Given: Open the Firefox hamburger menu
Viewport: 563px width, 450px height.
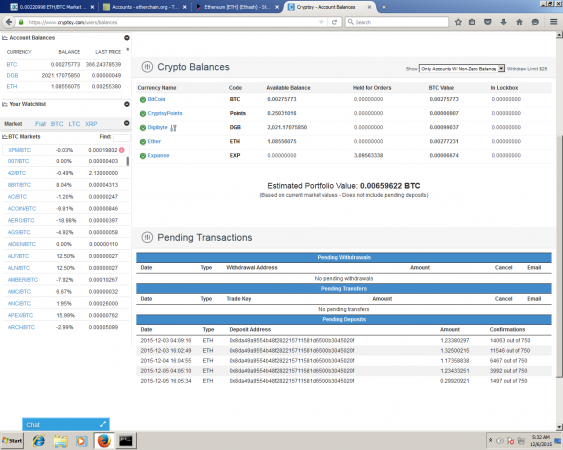Looking at the screenshot, I should coord(553,22).
